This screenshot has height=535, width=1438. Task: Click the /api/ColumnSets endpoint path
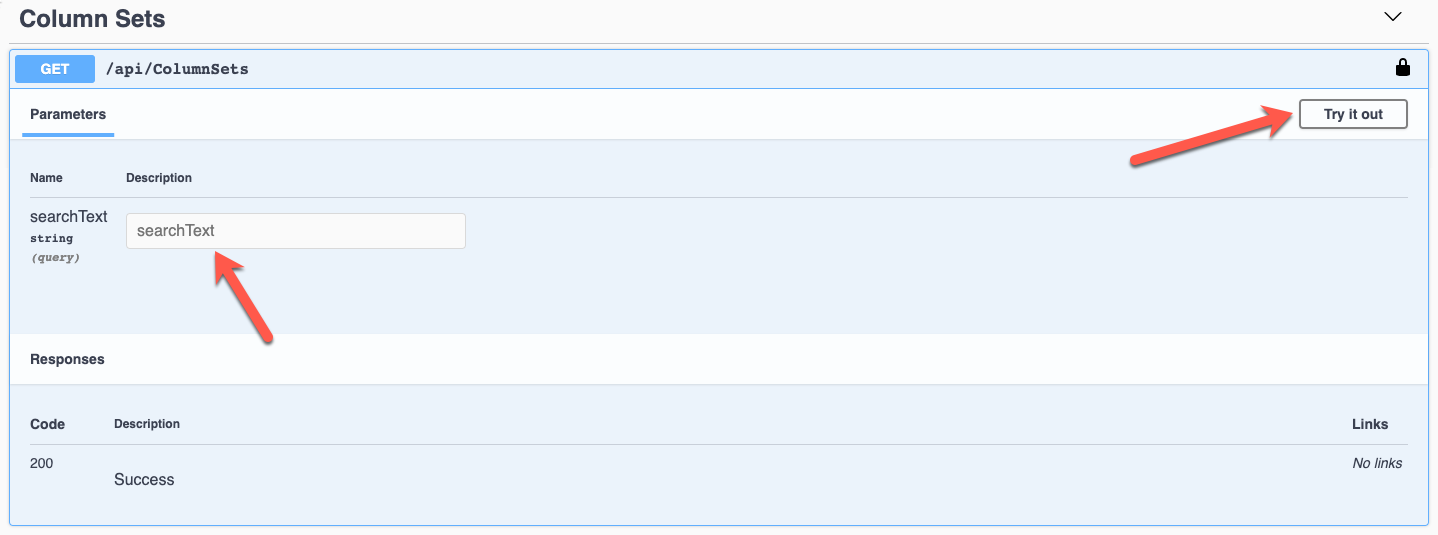(177, 69)
